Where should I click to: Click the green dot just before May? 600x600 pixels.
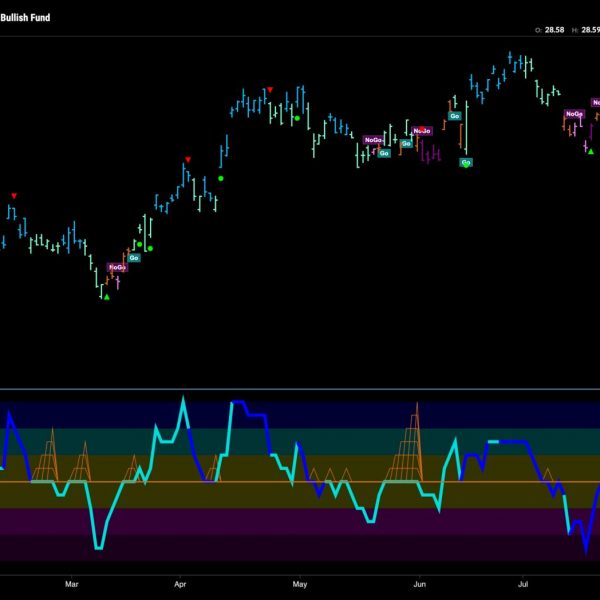(x=297, y=118)
